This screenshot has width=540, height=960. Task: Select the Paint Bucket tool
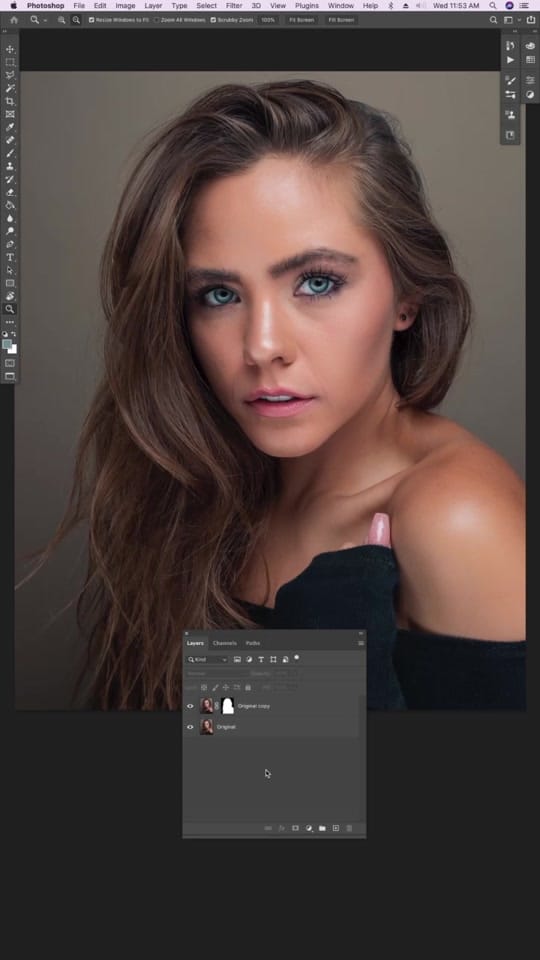(10, 205)
